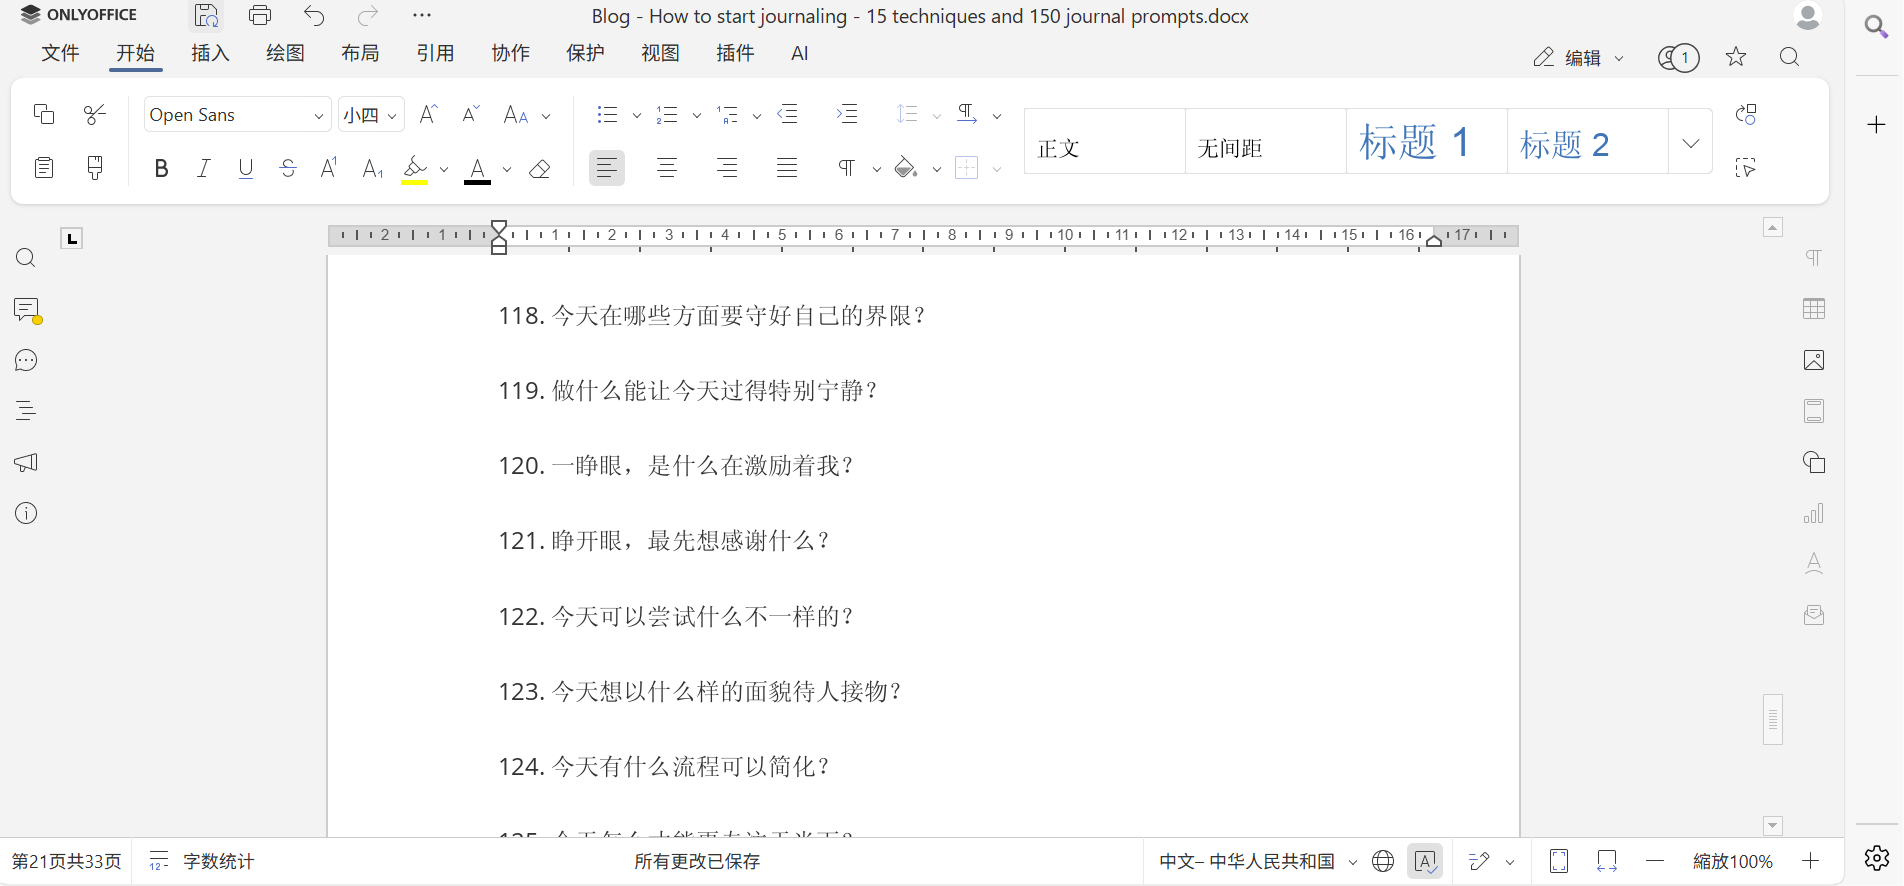This screenshot has width=1904, height=886.
Task: Open the chat panel in left sidebar
Action: (x=26, y=361)
